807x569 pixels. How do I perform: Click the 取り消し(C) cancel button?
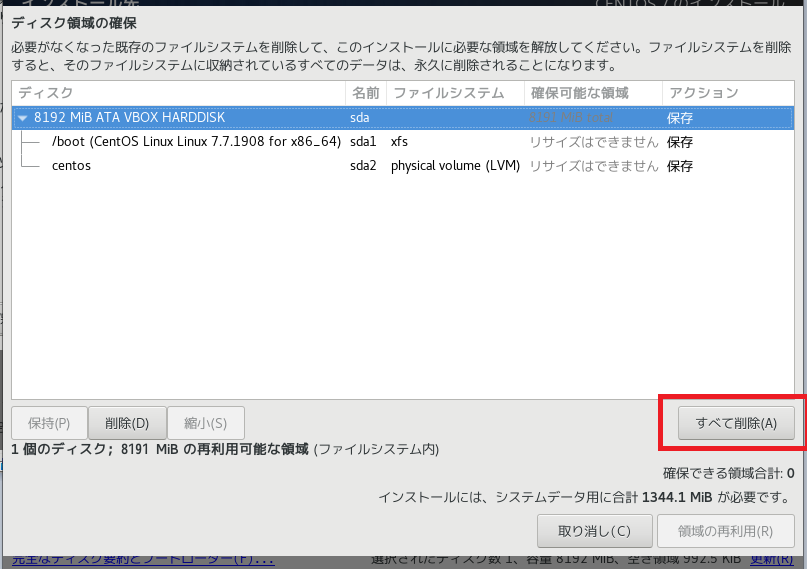coord(594,531)
